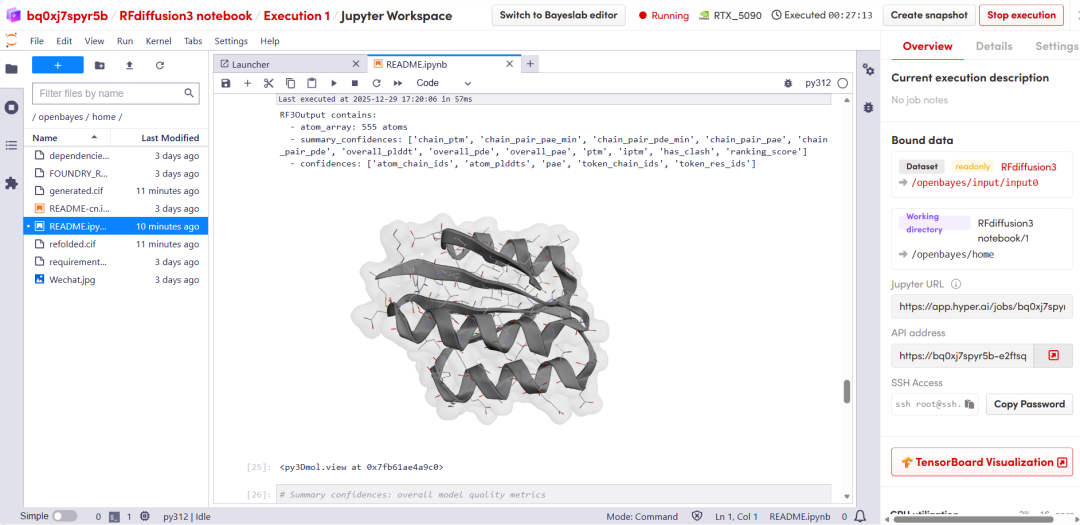Open the property inspector gears icon
The height and width of the screenshot is (525, 1080).
tap(868, 71)
